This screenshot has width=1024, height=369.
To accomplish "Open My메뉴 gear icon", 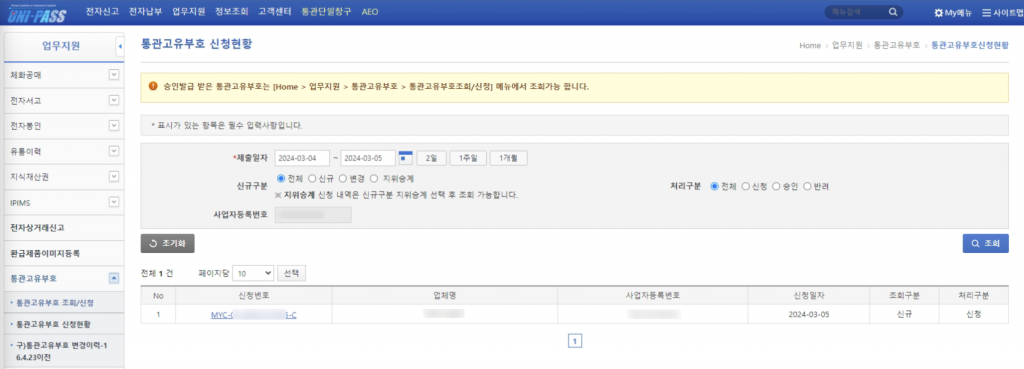I will [x=939, y=12].
